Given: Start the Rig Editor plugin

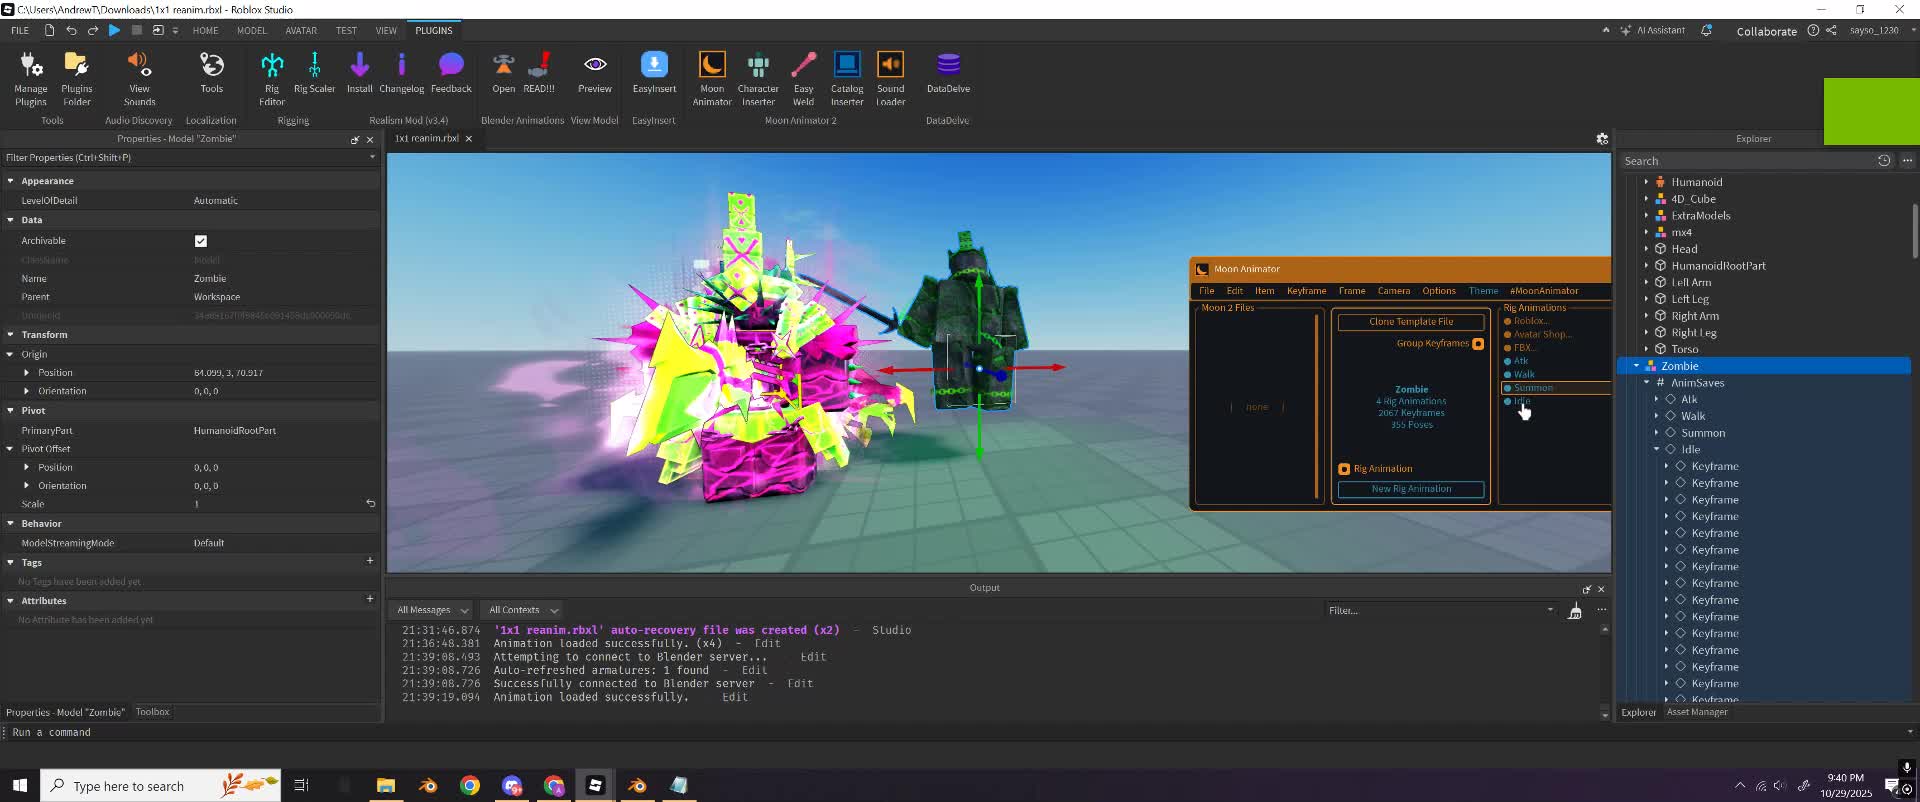Looking at the screenshot, I should [272, 78].
